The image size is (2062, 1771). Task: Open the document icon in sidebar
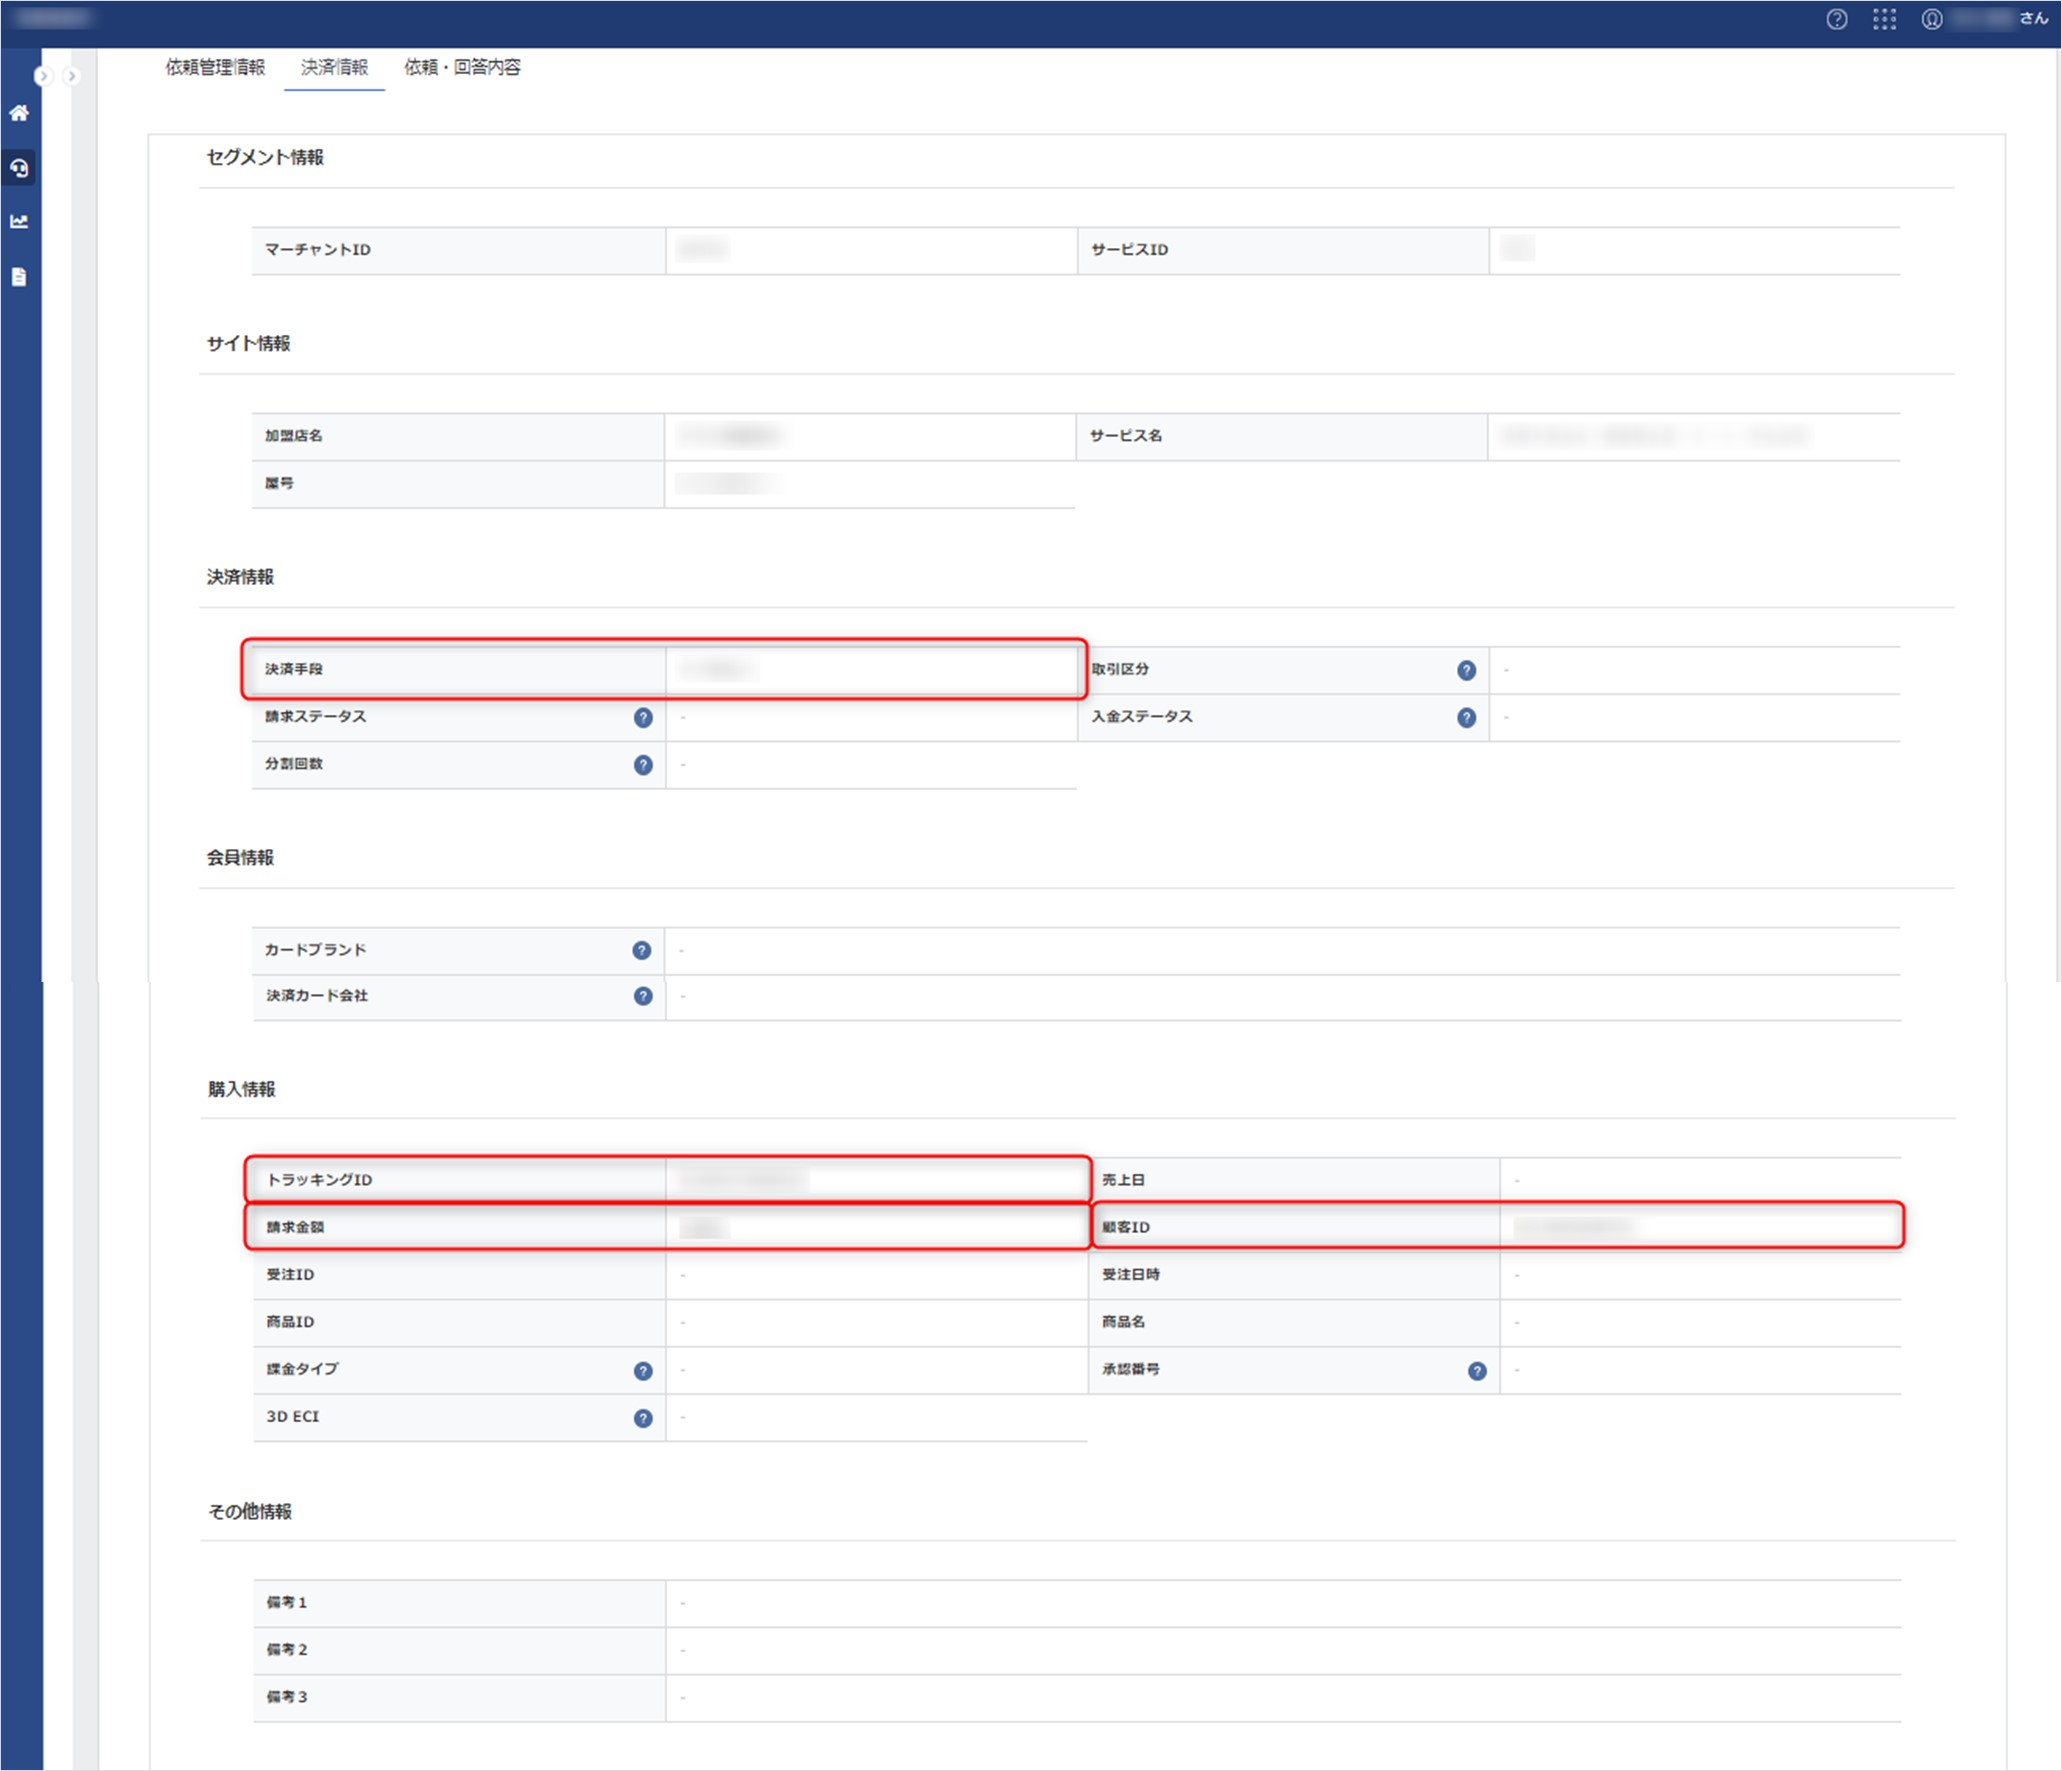pos(19,277)
